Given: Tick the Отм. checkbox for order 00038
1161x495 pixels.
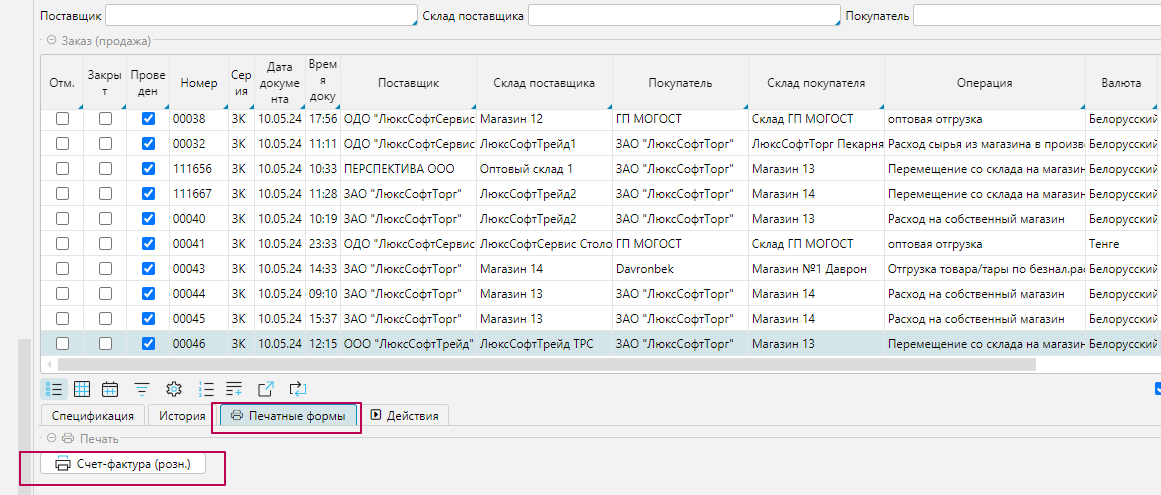Looking at the screenshot, I should click(62, 119).
